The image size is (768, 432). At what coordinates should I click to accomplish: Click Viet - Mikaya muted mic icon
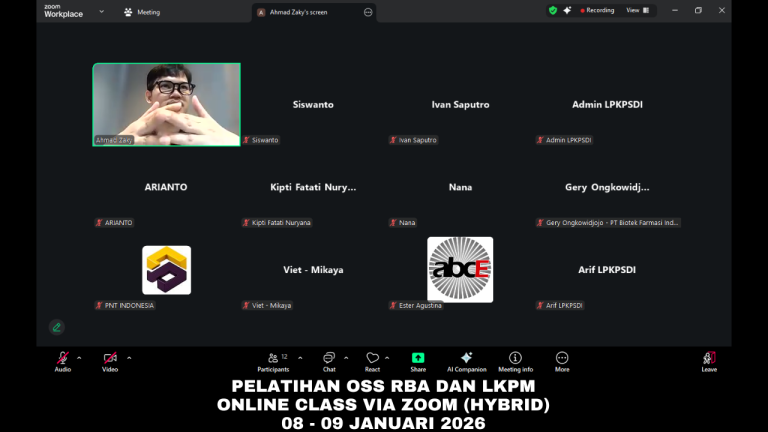point(246,306)
